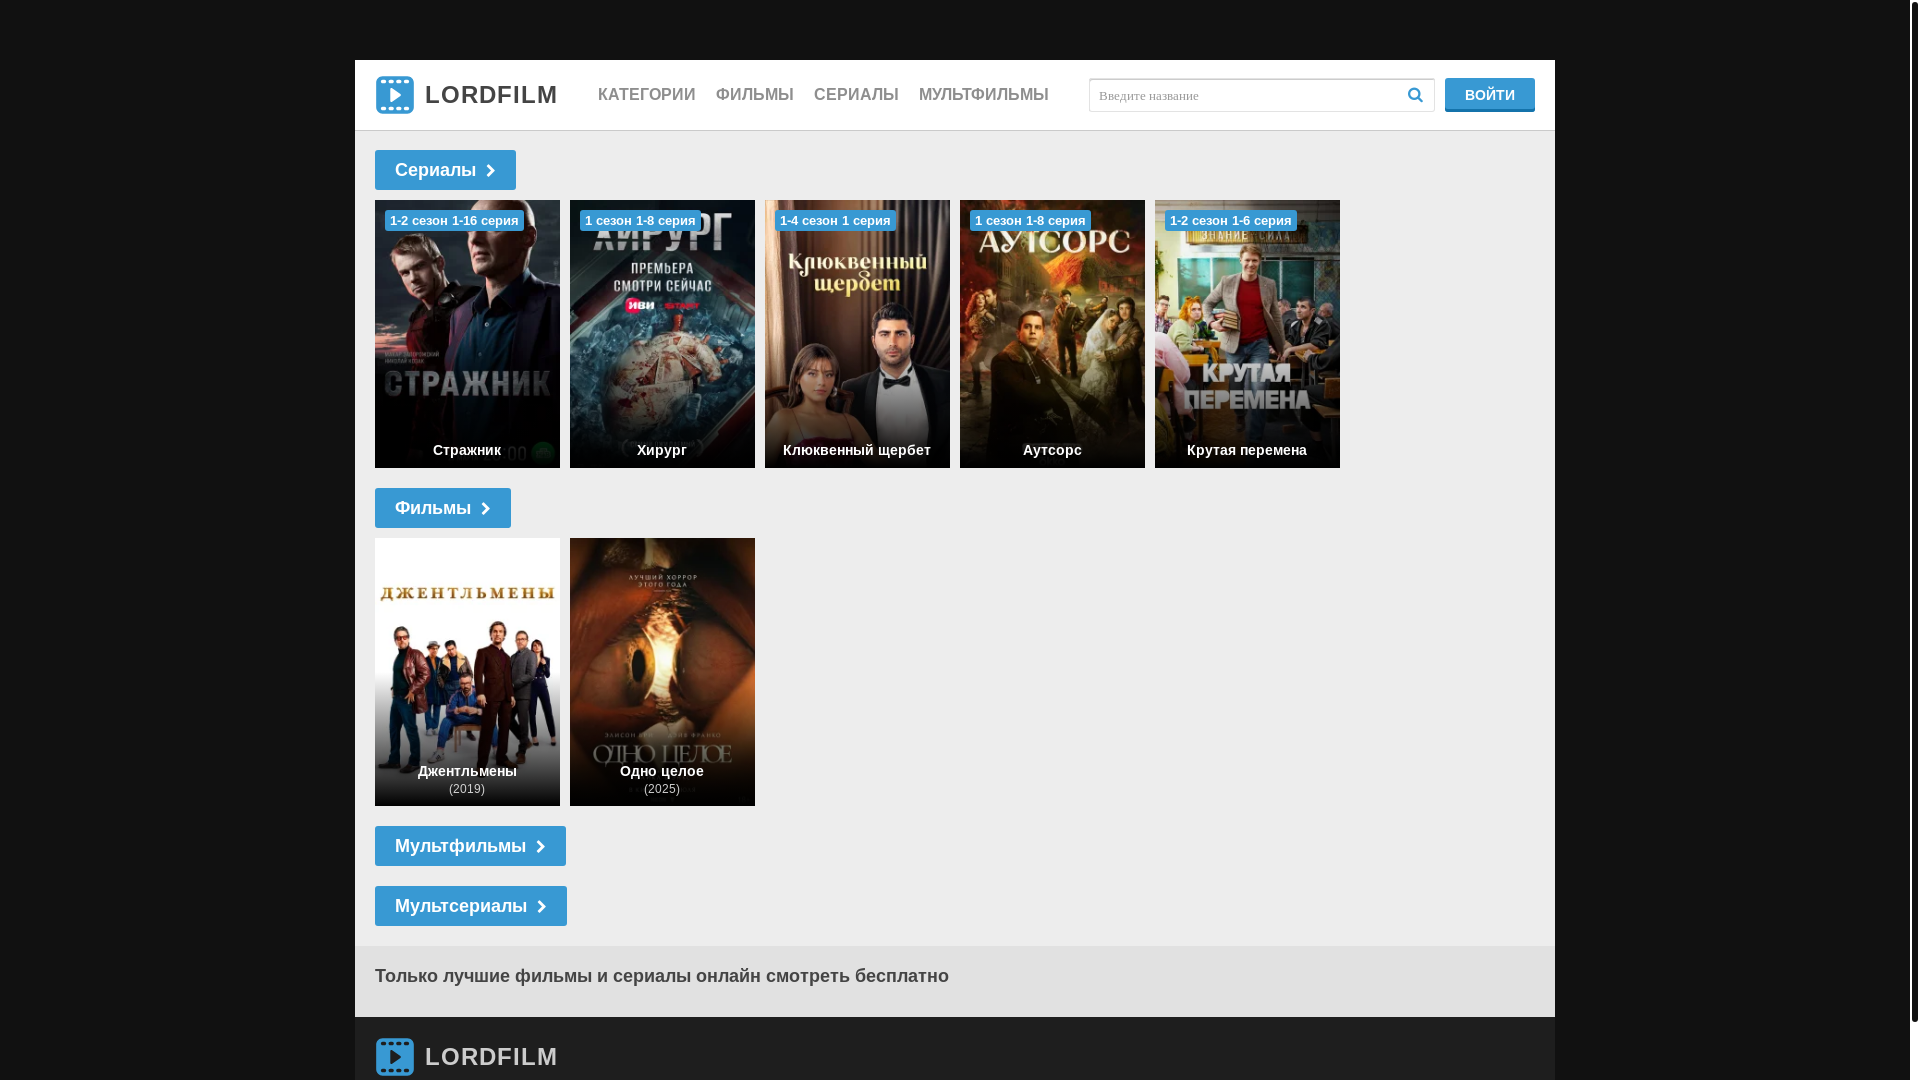Click the Стражник title caption
The height and width of the screenshot is (1080, 1920).
467,450
